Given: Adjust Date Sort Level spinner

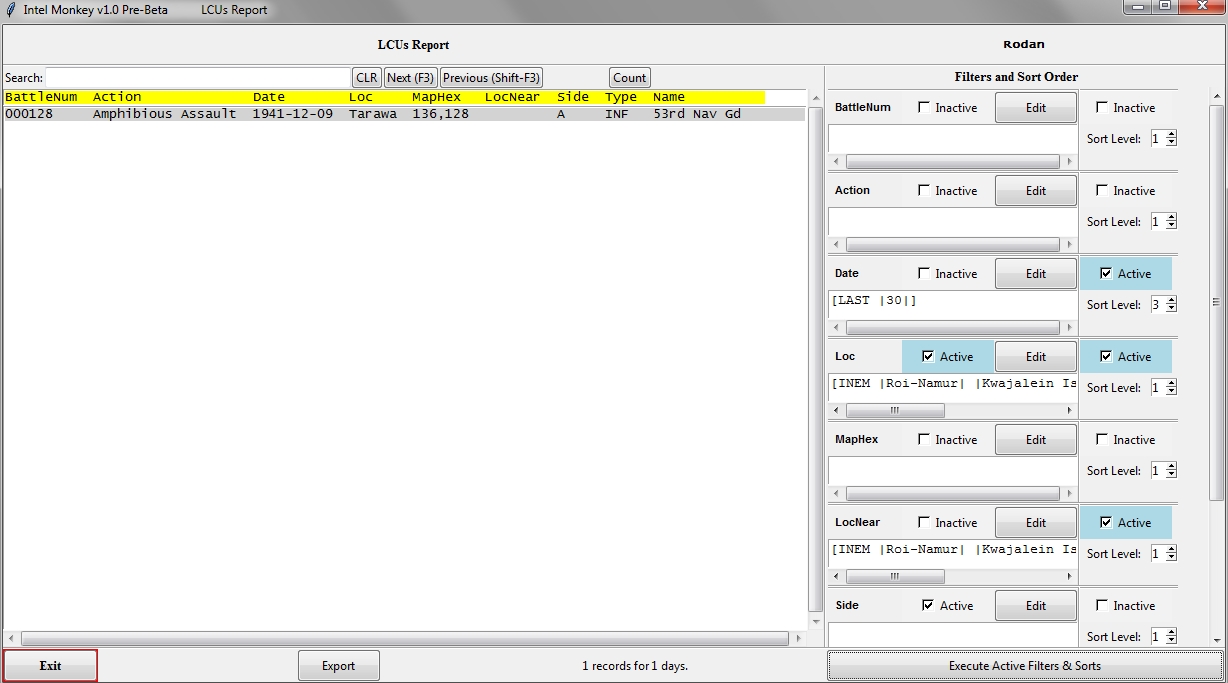Looking at the screenshot, I should click(x=1163, y=305).
